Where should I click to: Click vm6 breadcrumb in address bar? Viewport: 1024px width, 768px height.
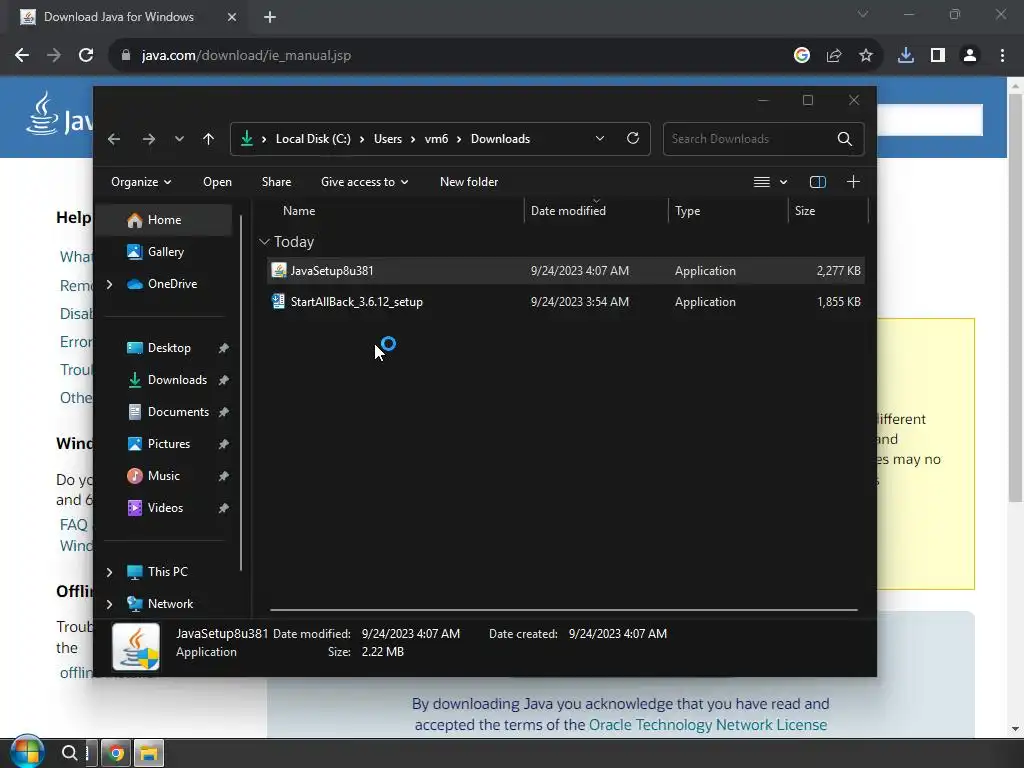click(x=436, y=139)
